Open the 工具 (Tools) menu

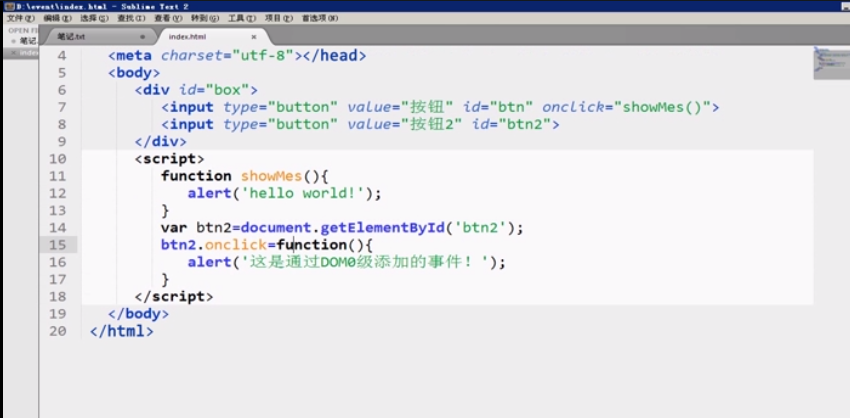point(242,18)
